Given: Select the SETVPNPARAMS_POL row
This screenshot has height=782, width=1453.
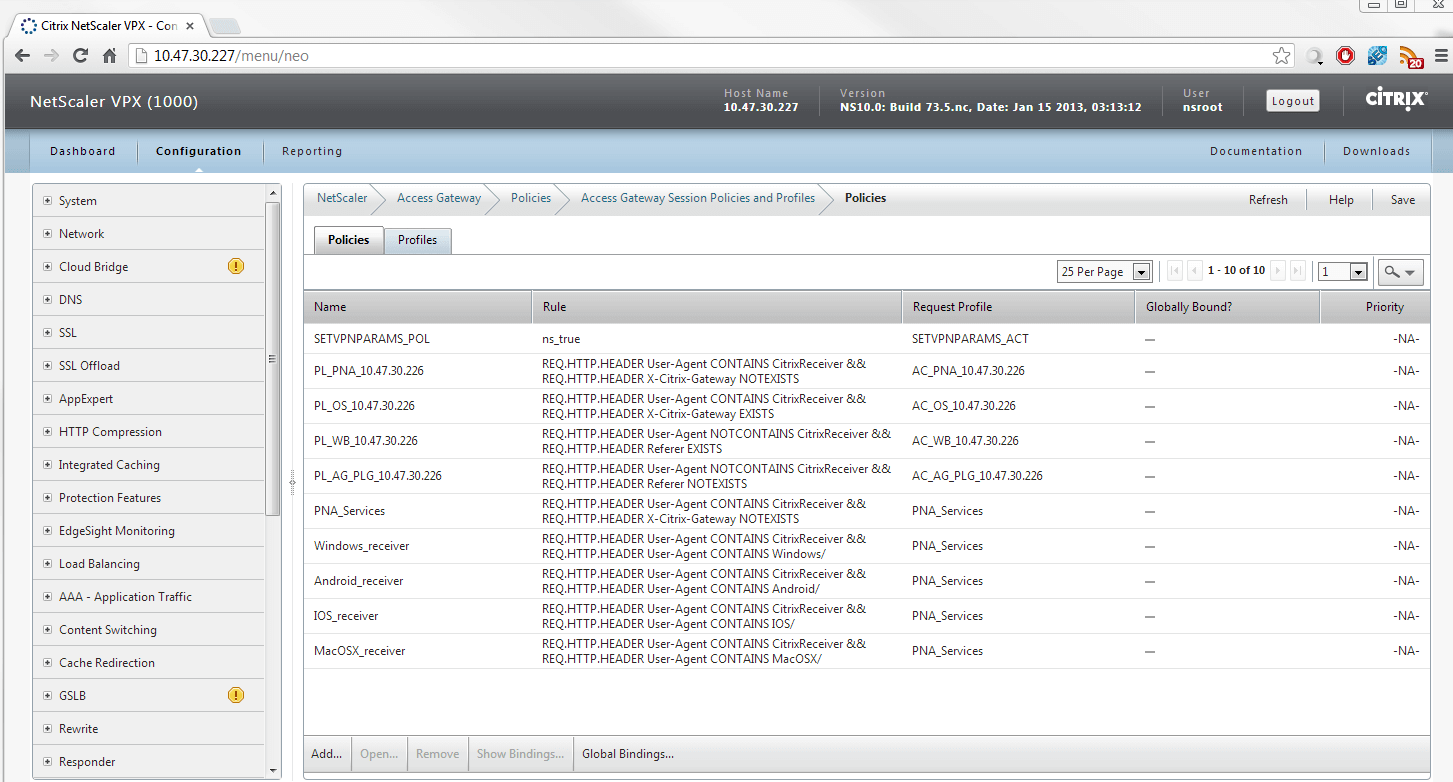Looking at the screenshot, I should tap(866, 339).
